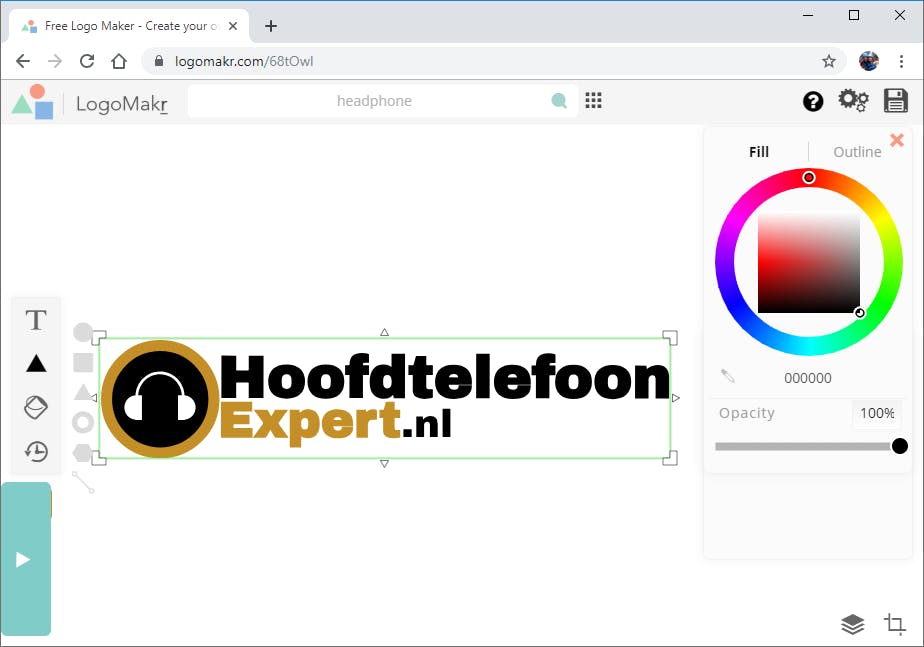
Task: Click the bottom middle resize arrow
Action: [x=384, y=464]
